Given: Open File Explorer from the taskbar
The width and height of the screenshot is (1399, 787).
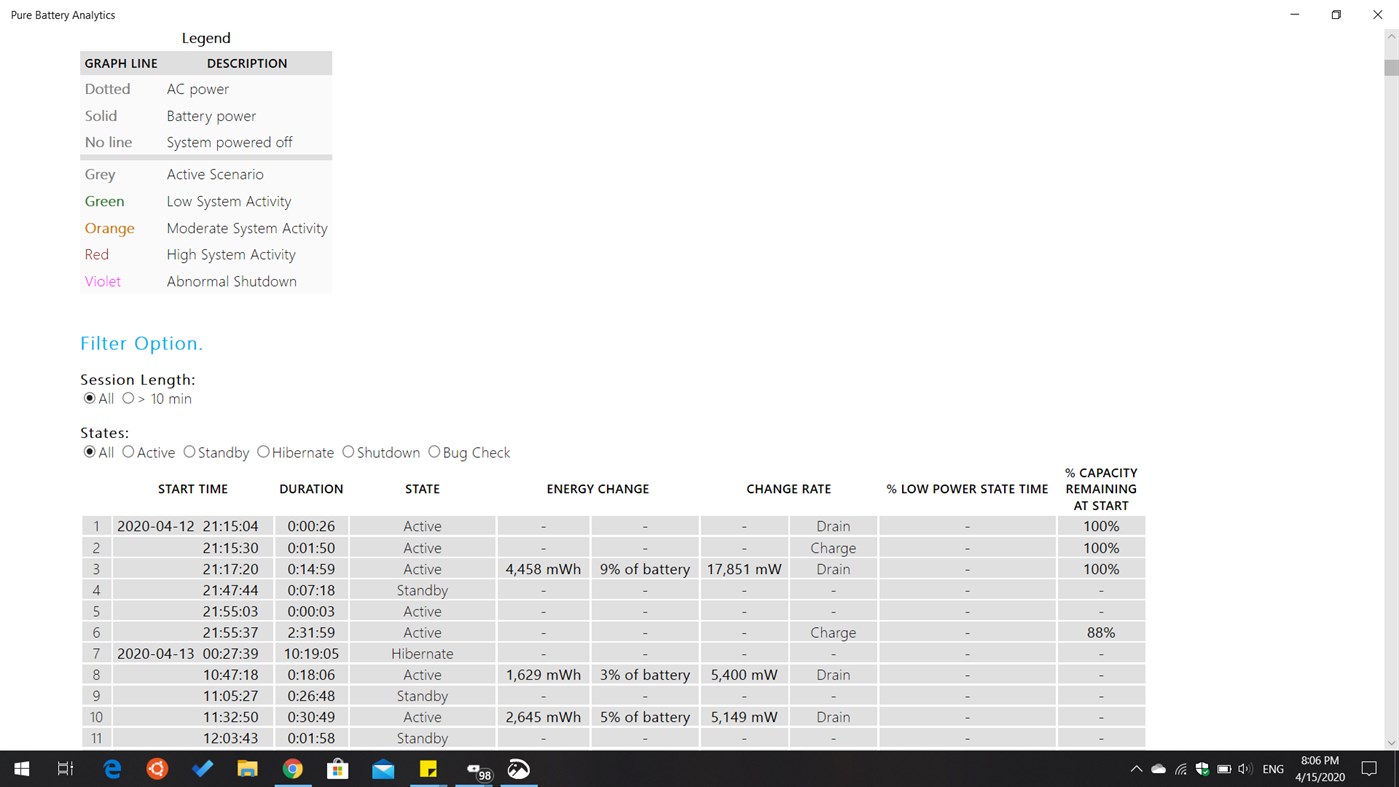Looking at the screenshot, I should [247, 769].
